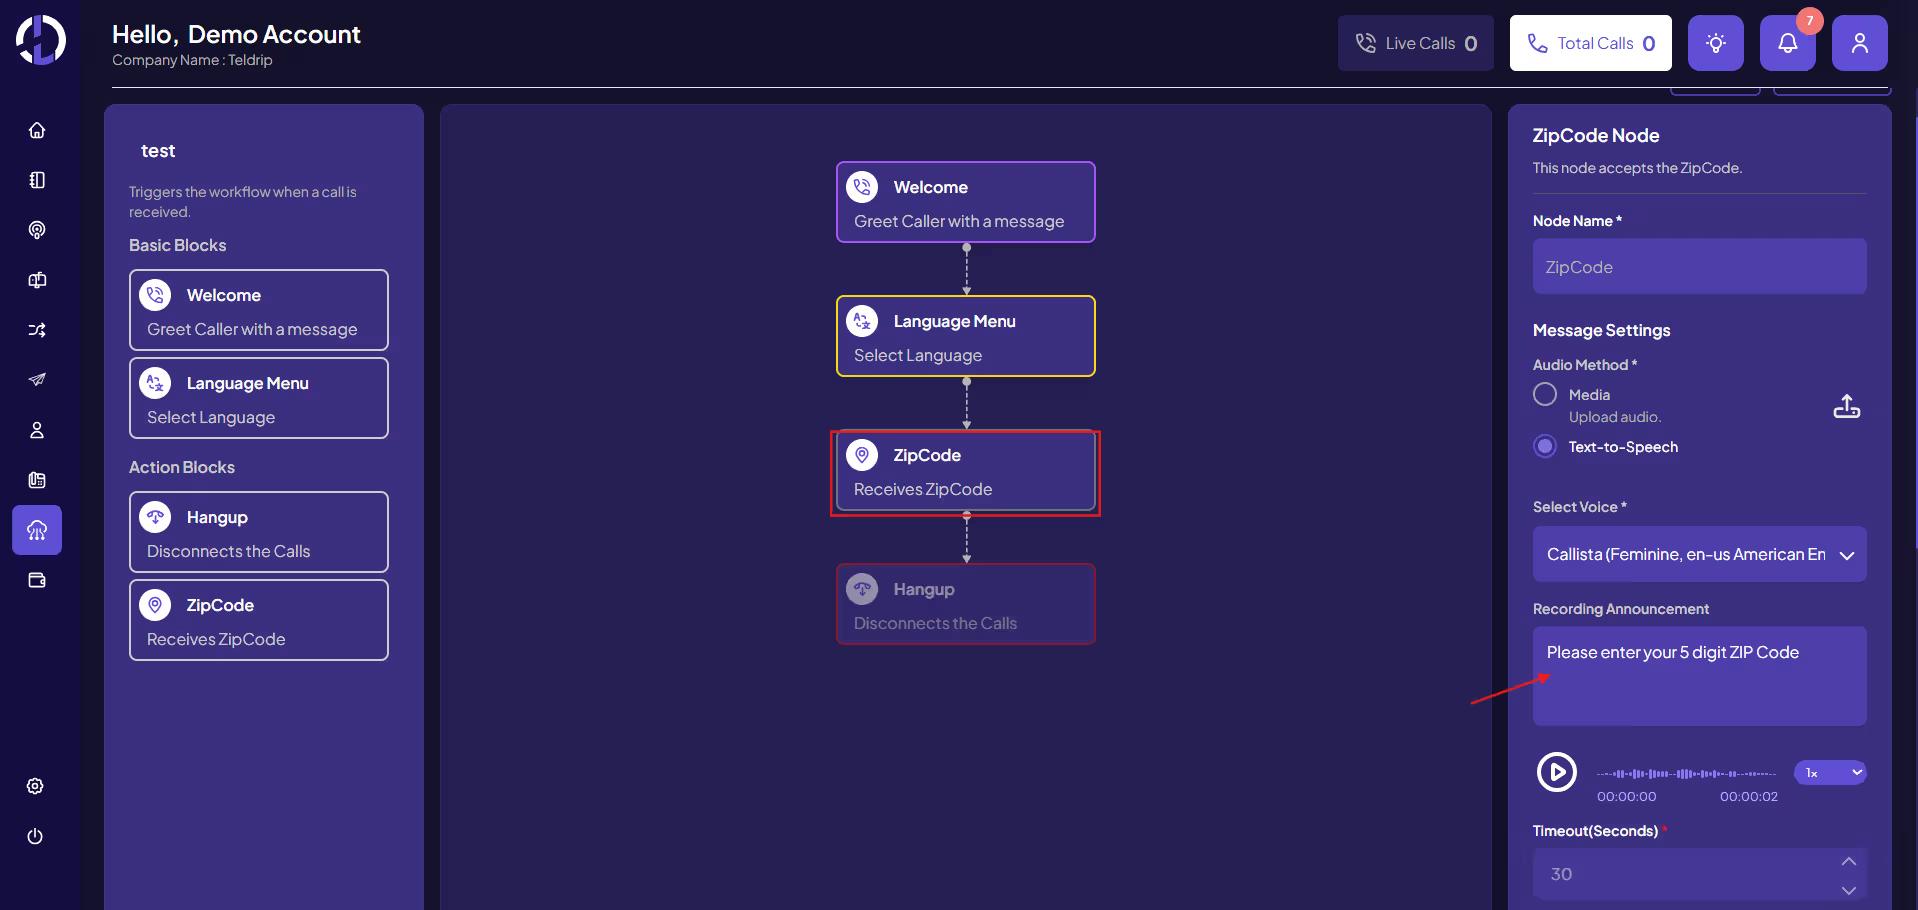Increase timeout seconds with up arrow
The width and height of the screenshot is (1918, 910).
(1848, 861)
